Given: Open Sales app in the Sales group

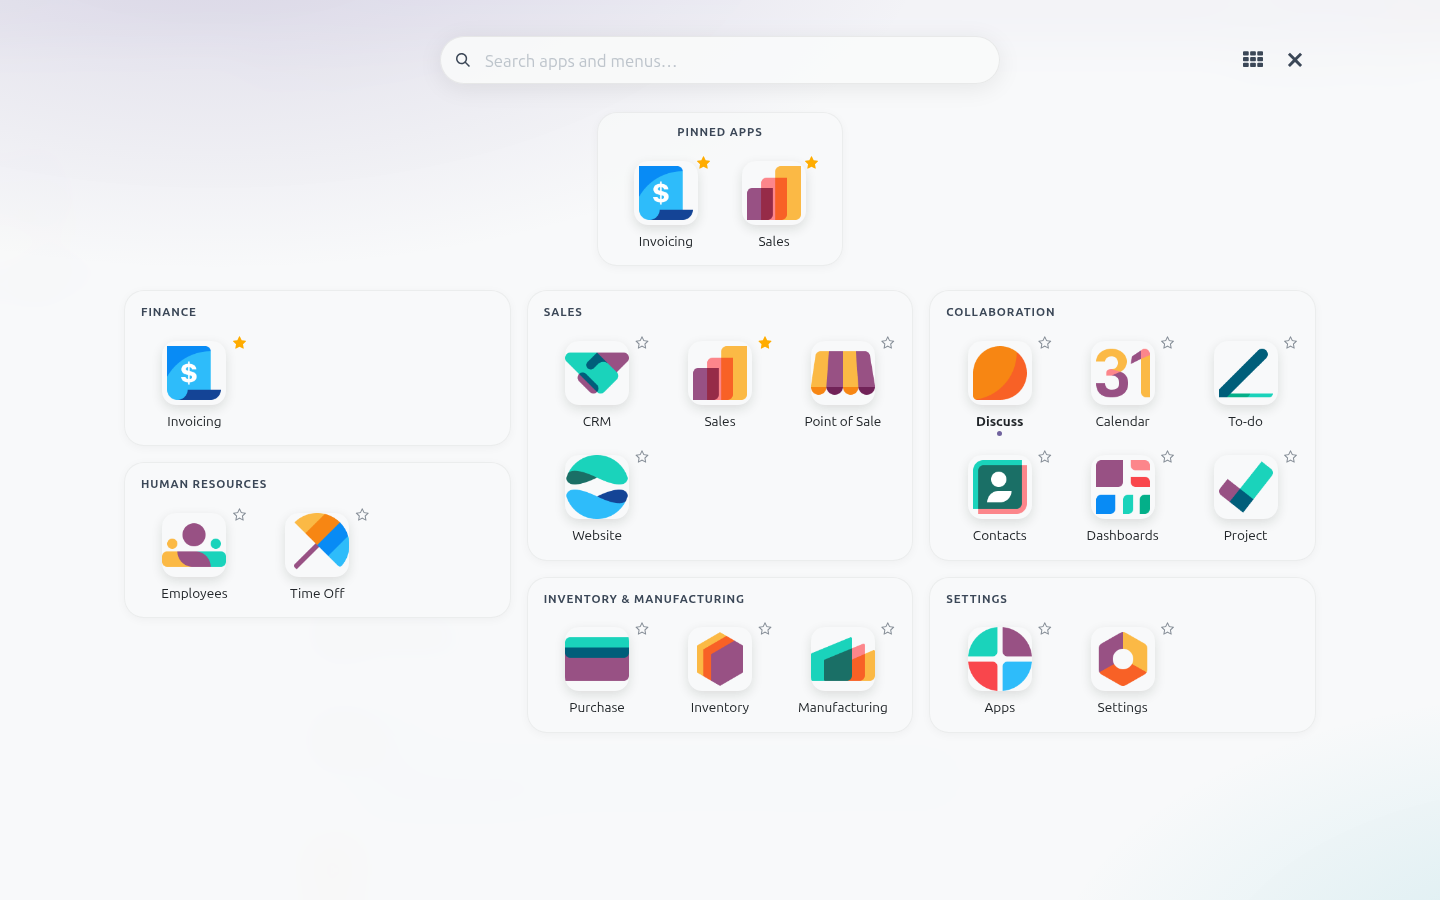Looking at the screenshot, I should [720, 373].
